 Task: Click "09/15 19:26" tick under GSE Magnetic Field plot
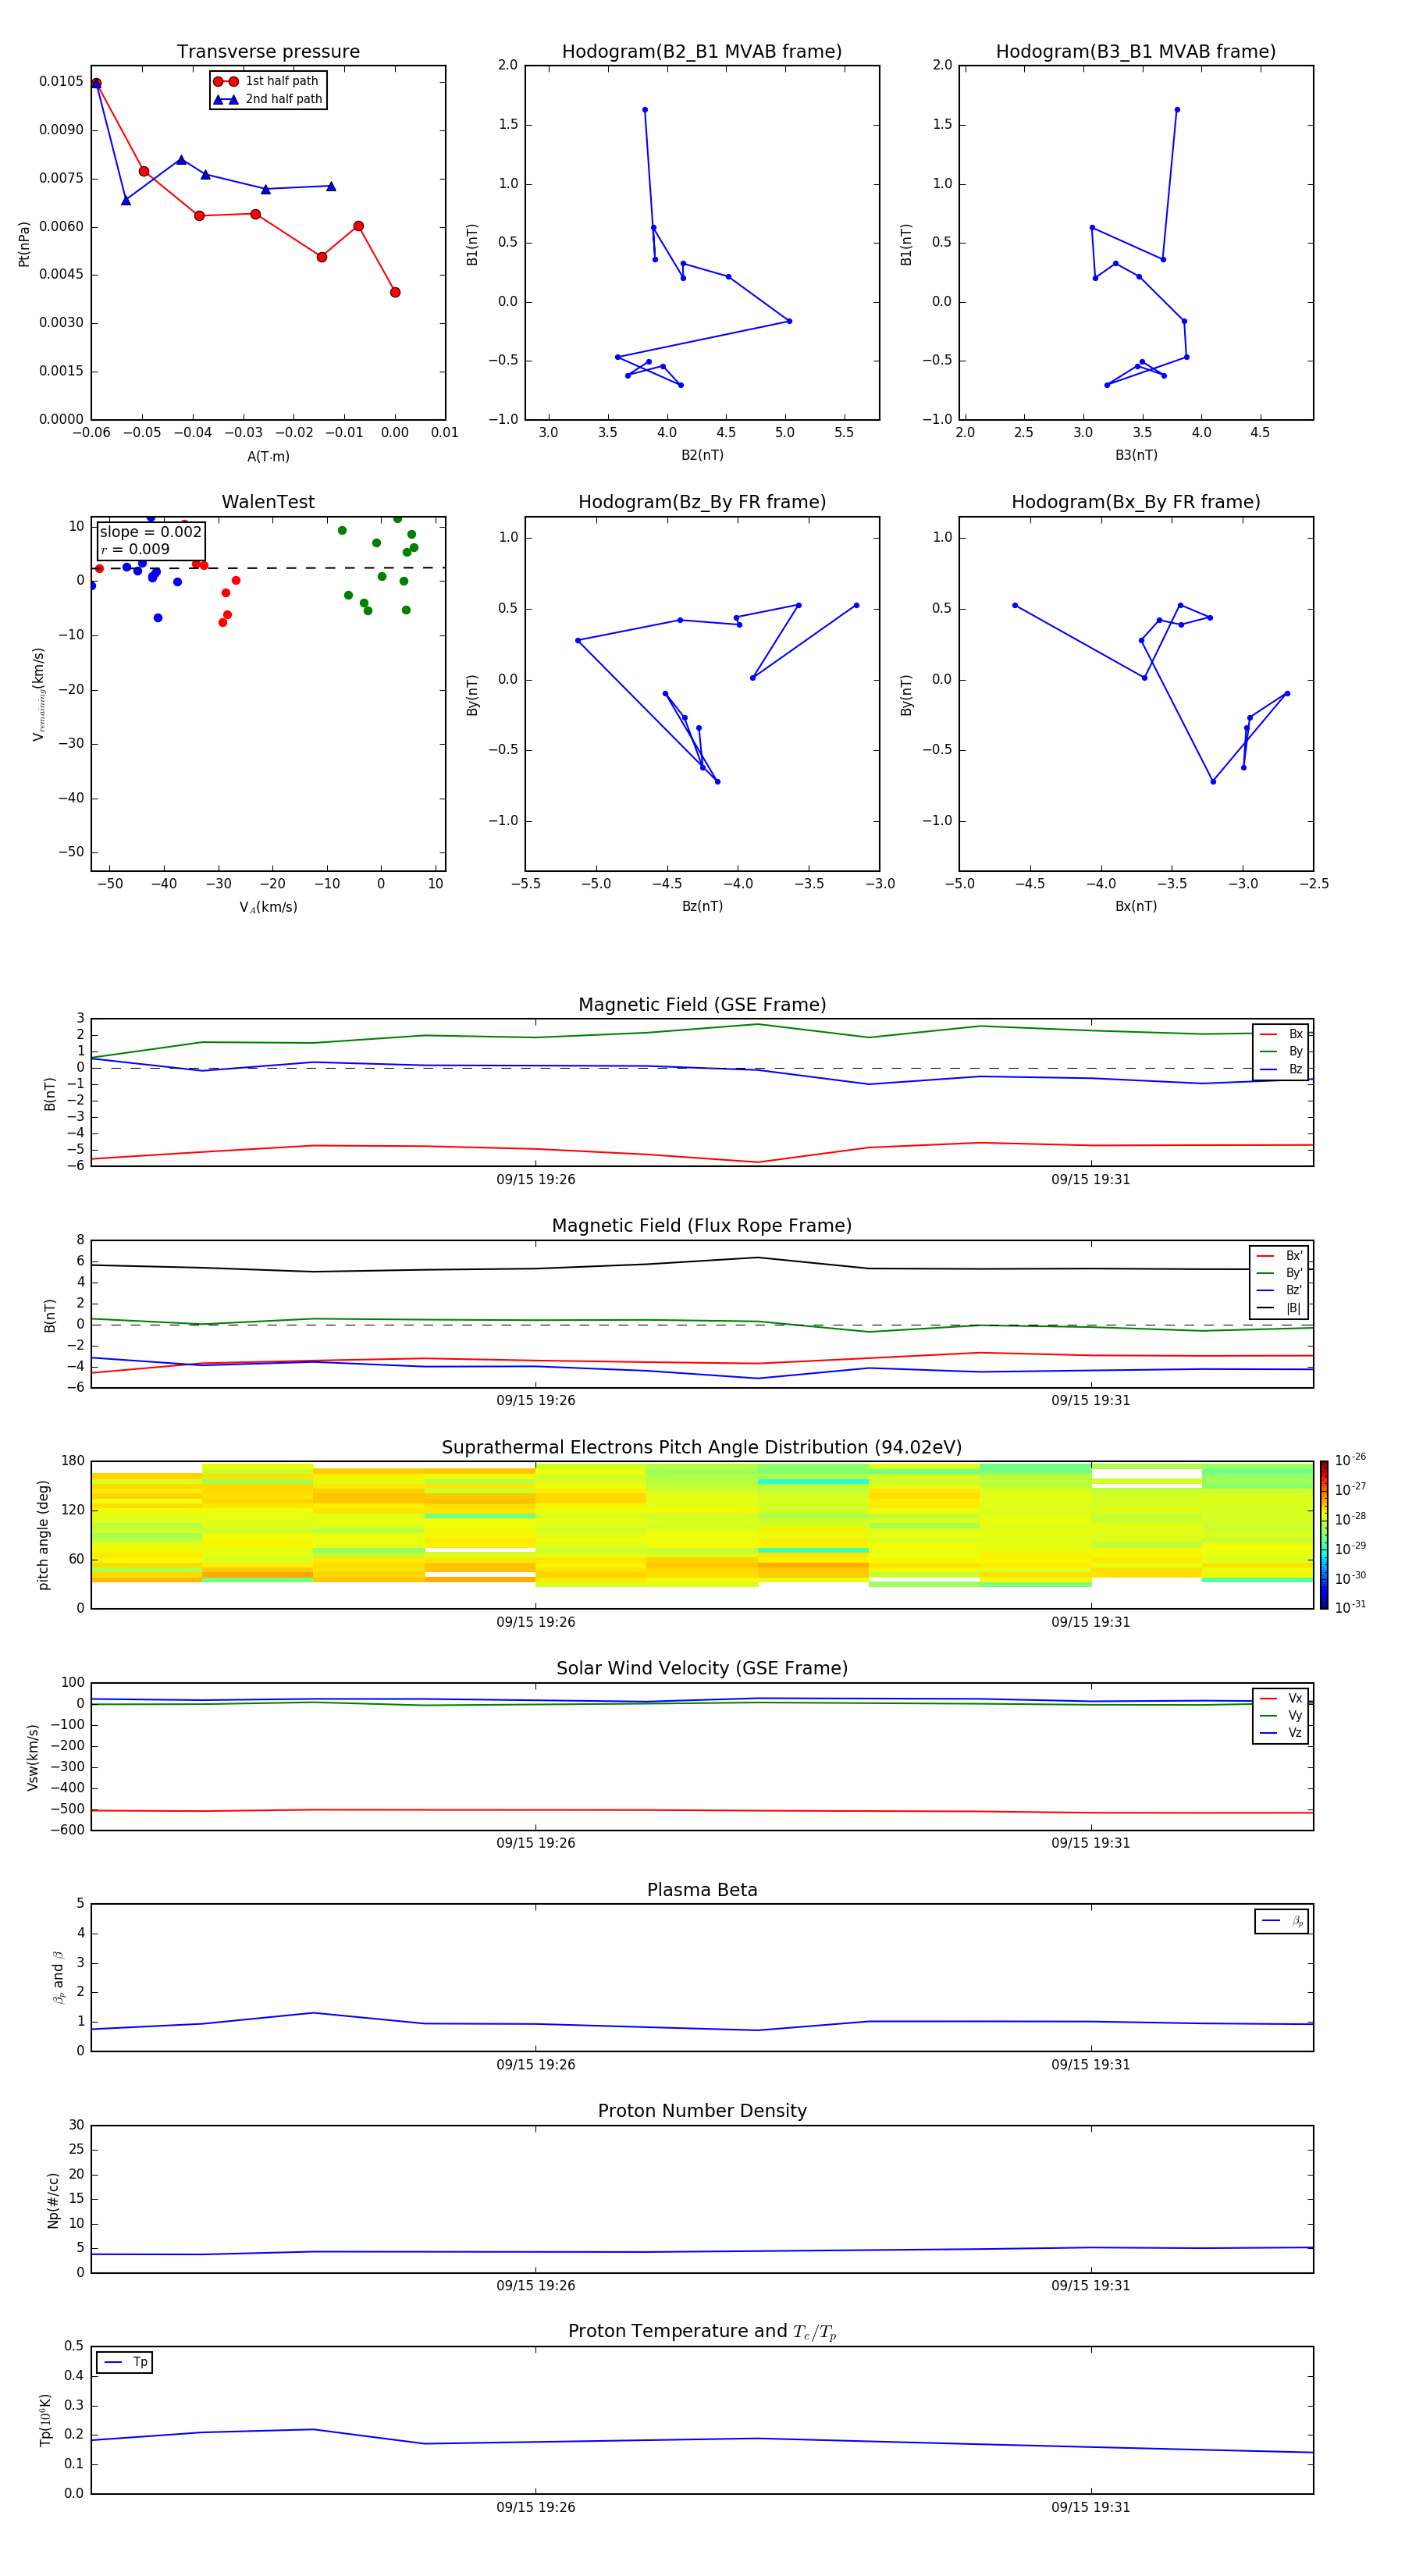536,1180
